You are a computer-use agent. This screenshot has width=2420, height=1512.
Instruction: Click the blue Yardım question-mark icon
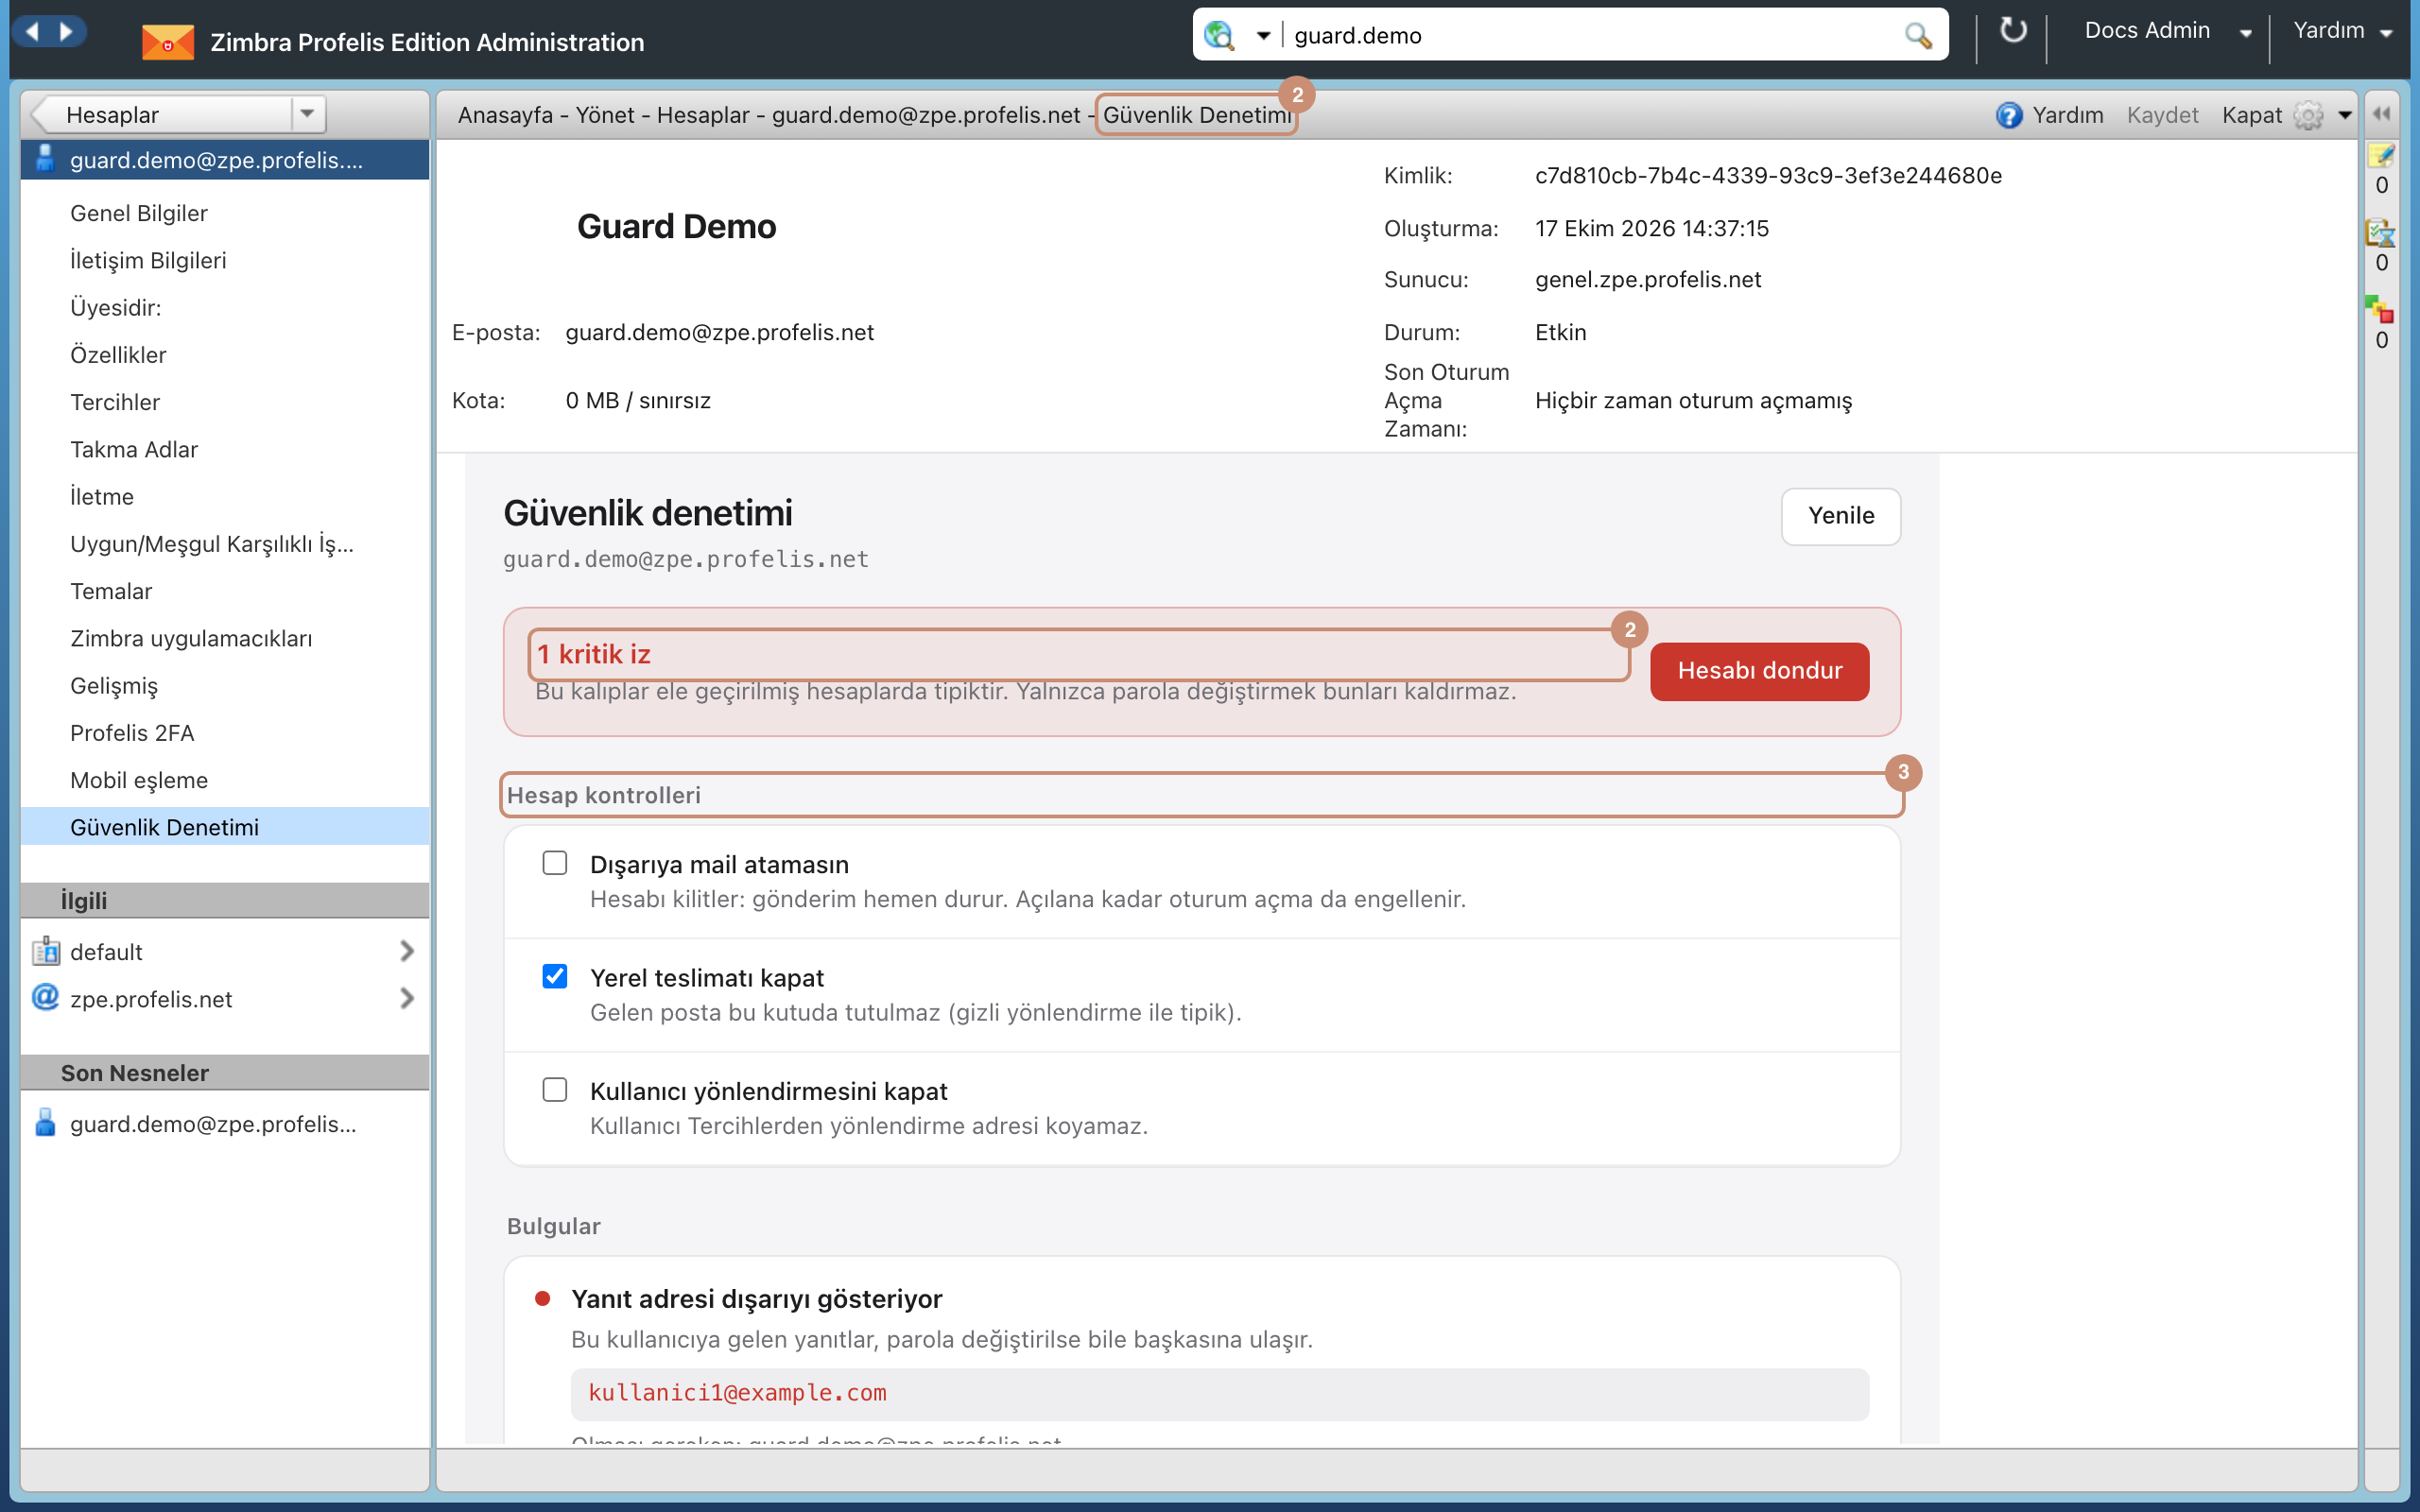2009,115
